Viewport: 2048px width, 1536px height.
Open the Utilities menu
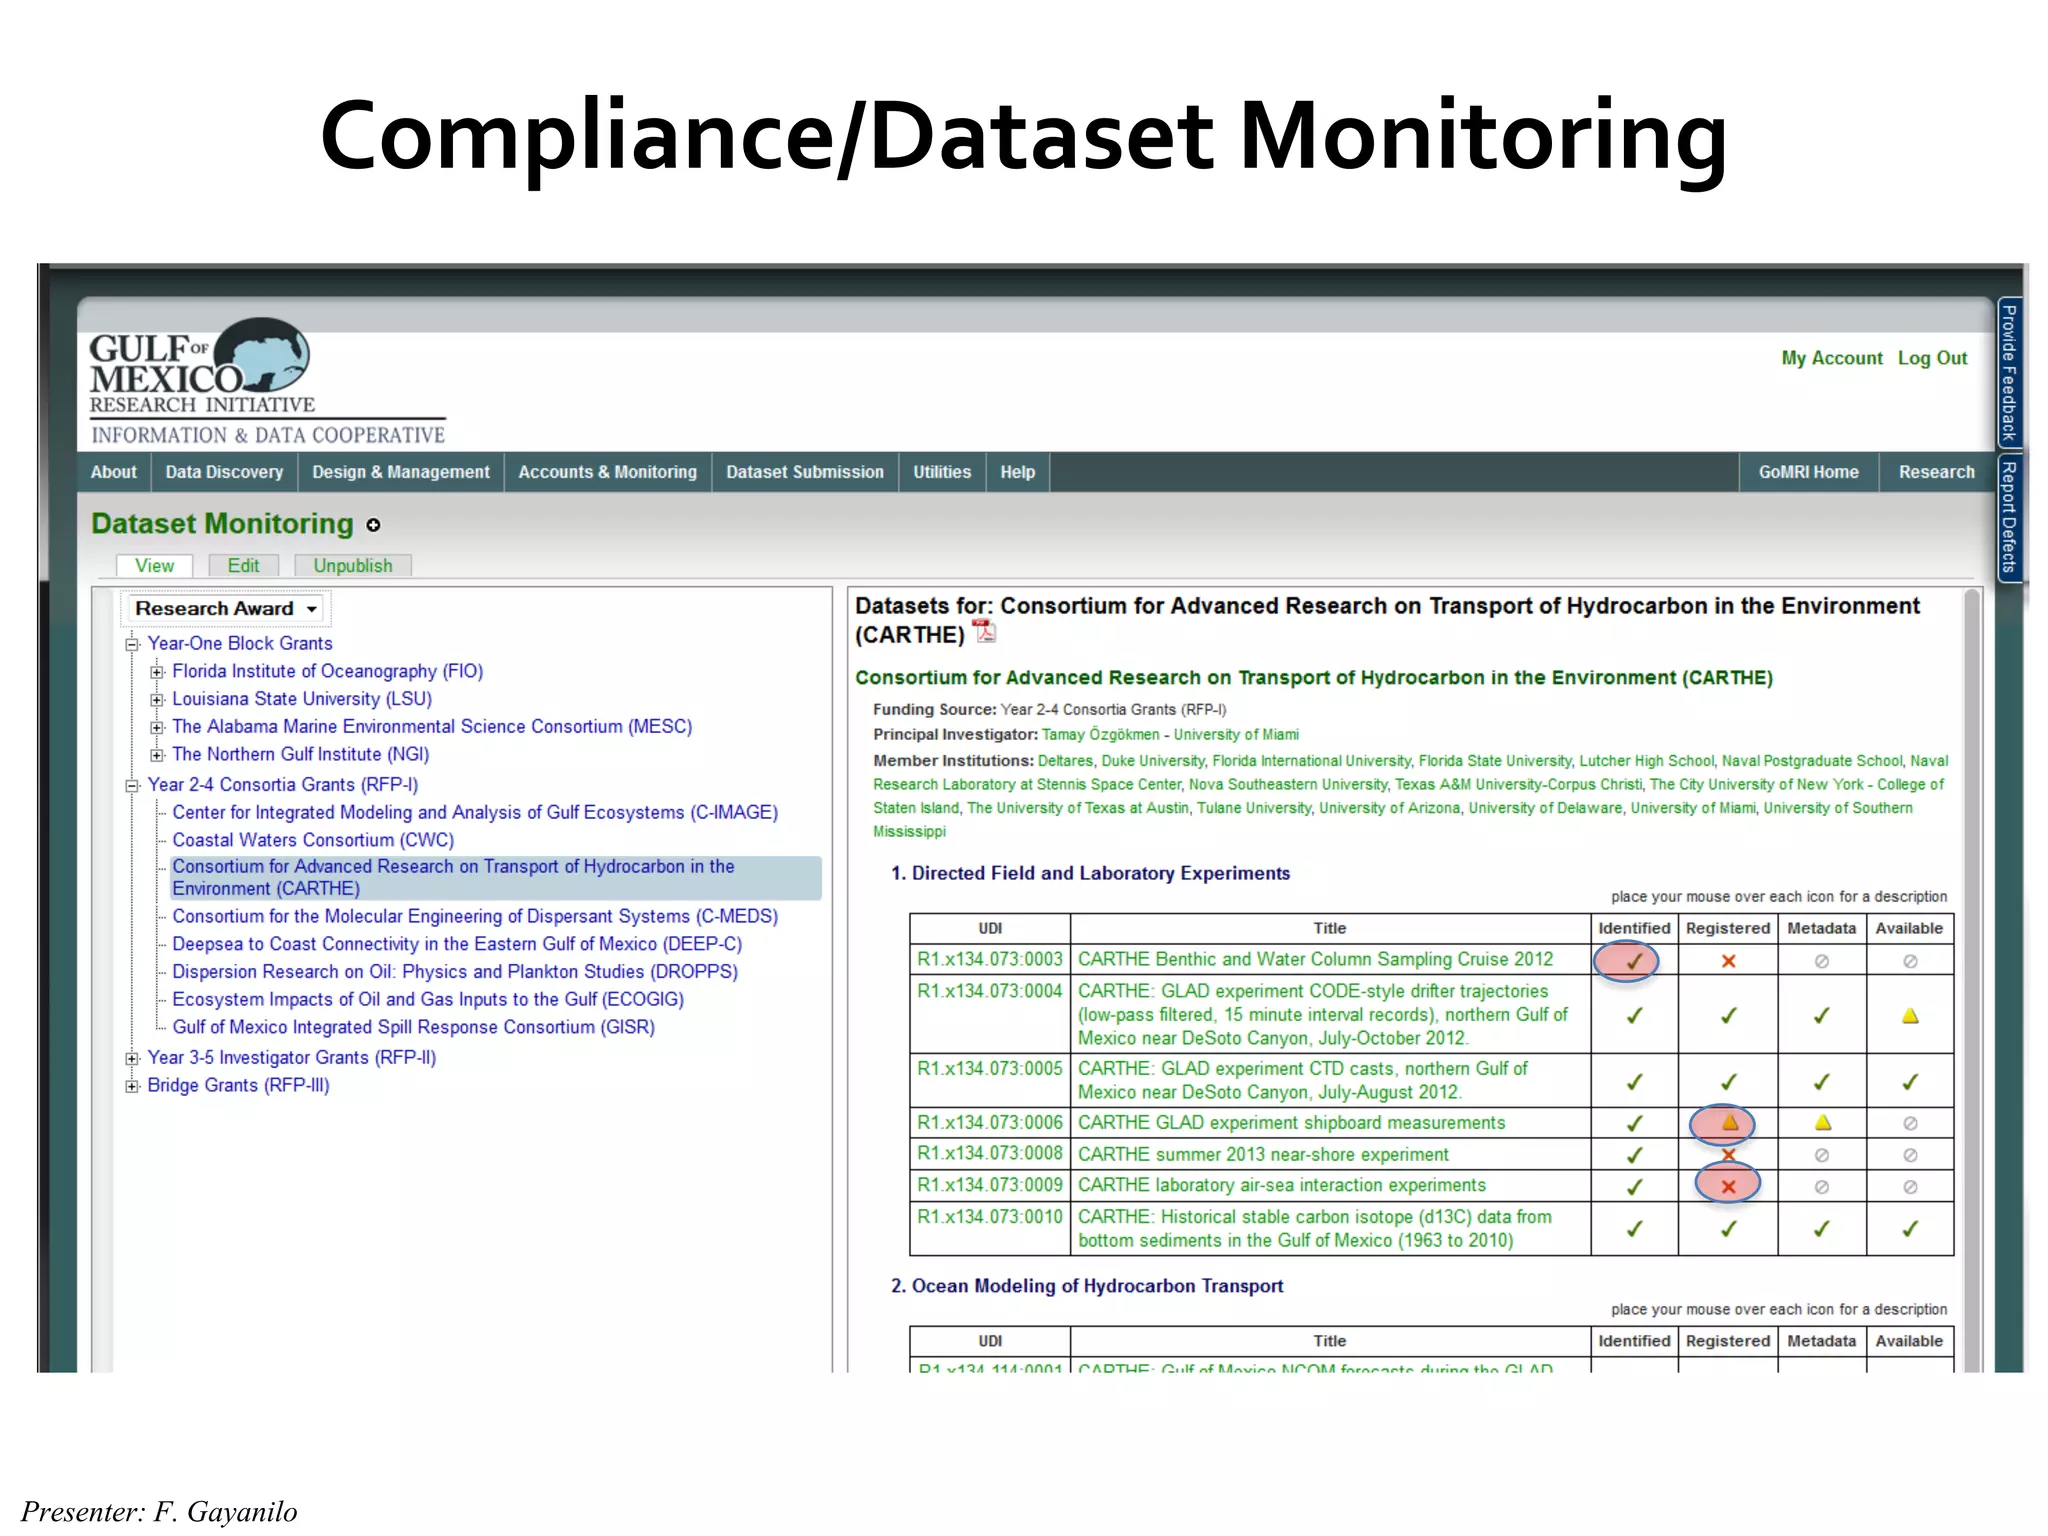coord(942,472)
